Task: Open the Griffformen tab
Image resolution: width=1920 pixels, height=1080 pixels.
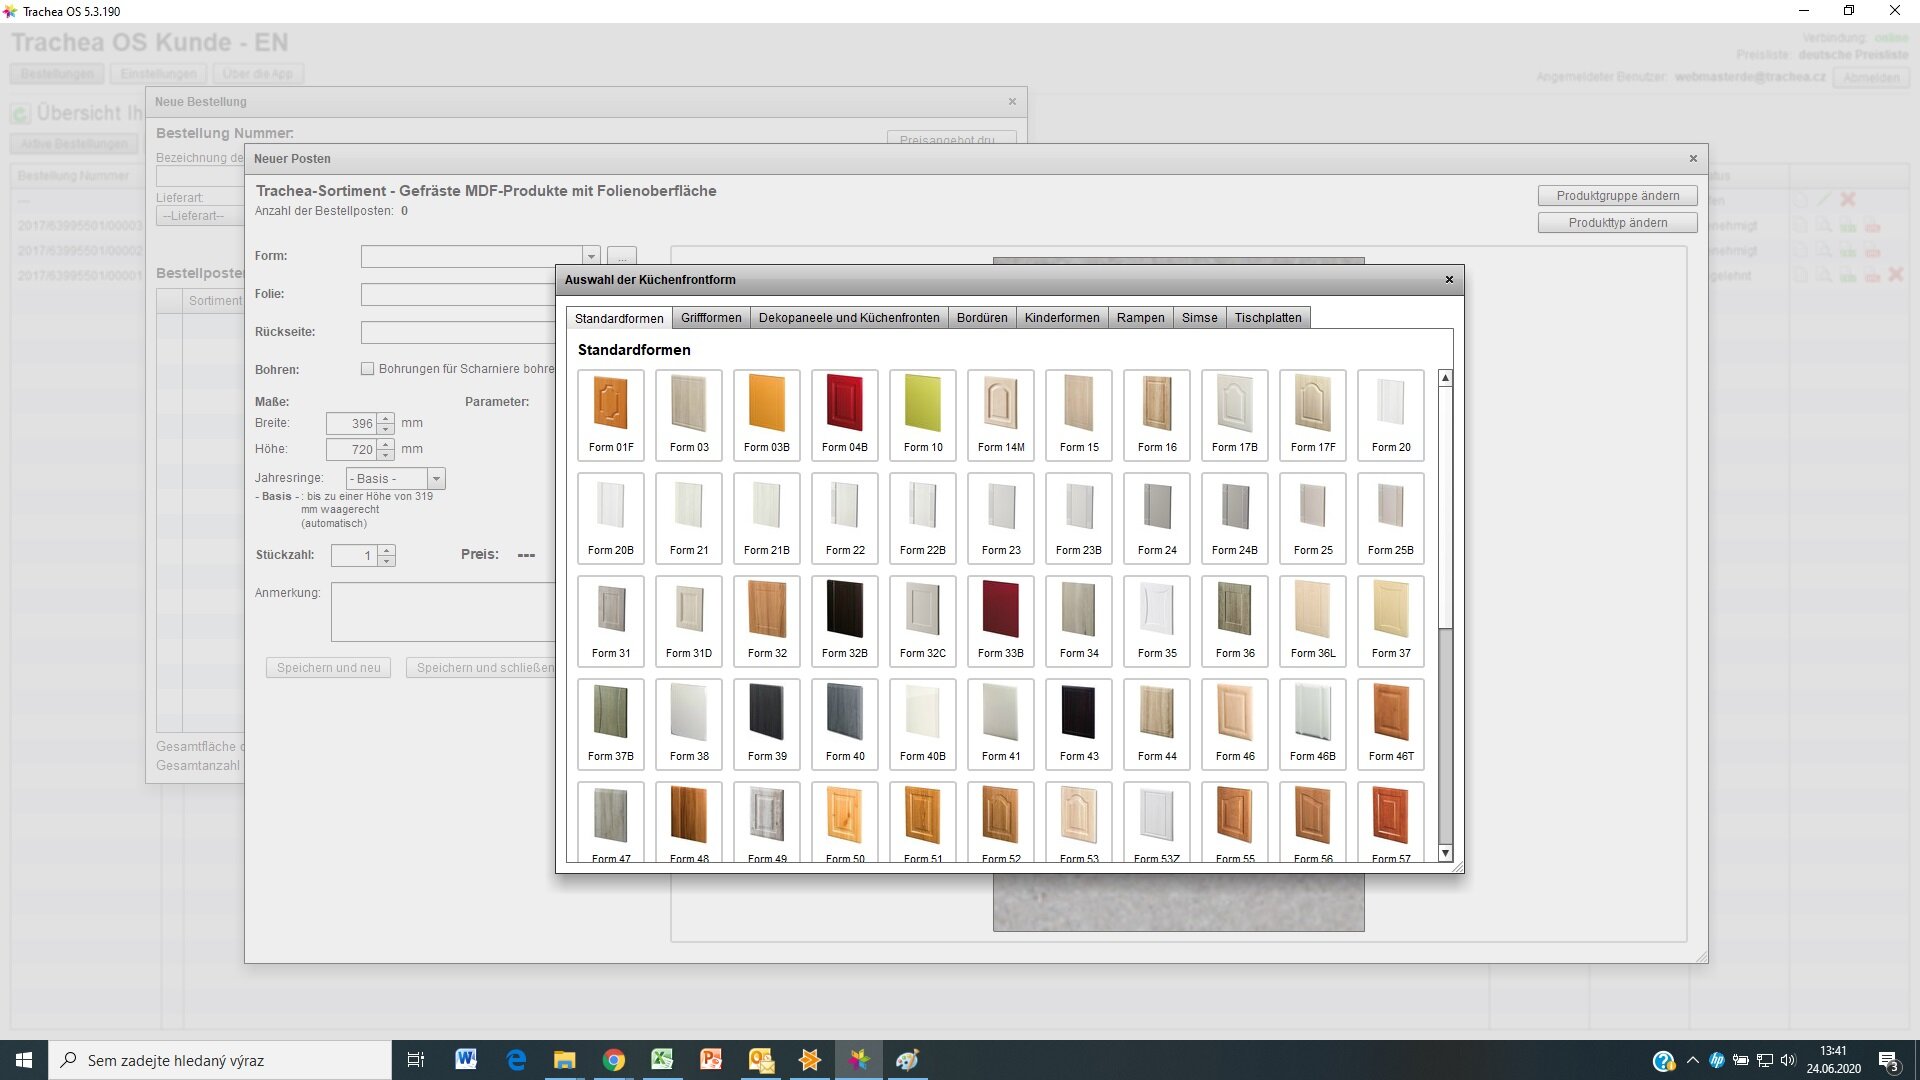Action: [711, 318]
